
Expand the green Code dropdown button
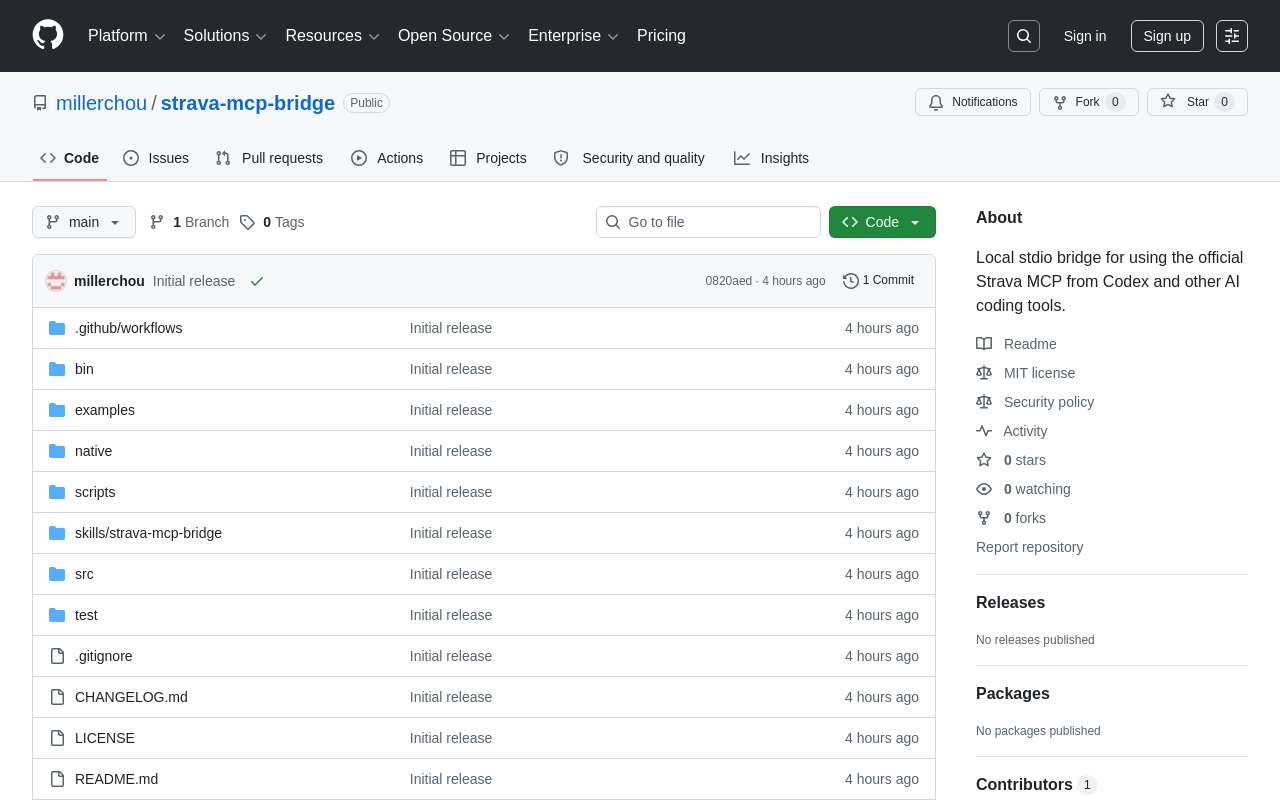882,222
